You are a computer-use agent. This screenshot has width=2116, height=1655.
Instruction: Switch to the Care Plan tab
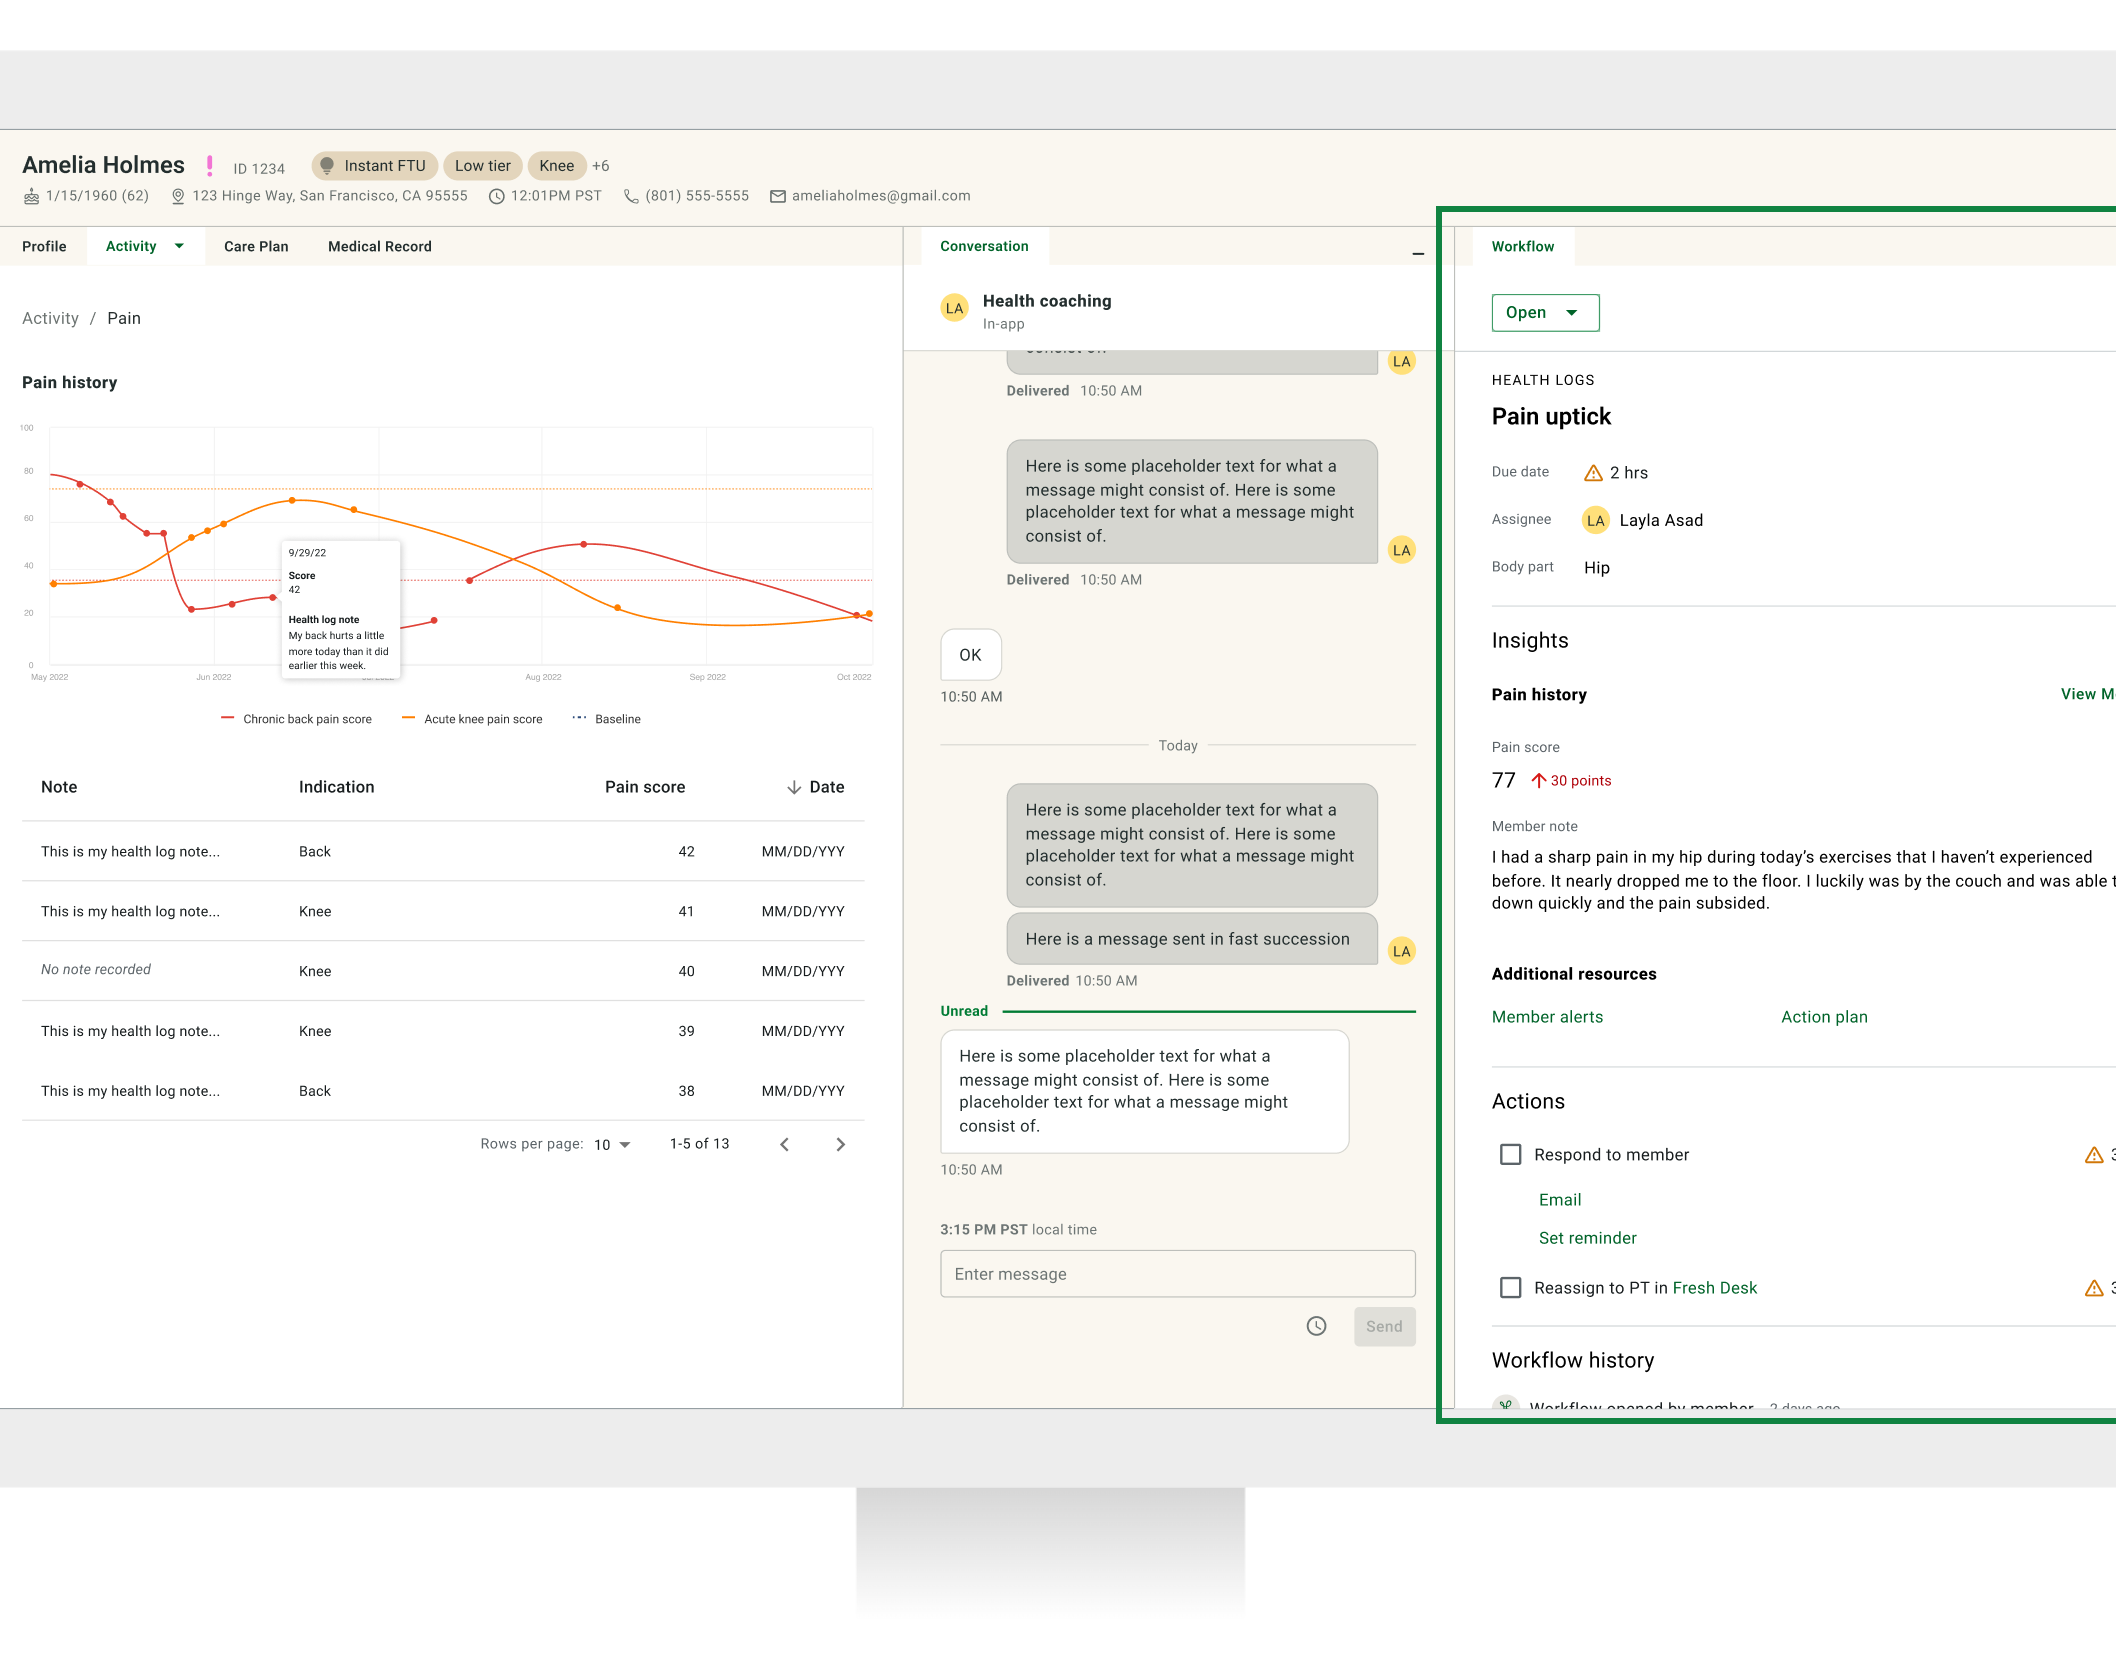[x=256, y=246]
